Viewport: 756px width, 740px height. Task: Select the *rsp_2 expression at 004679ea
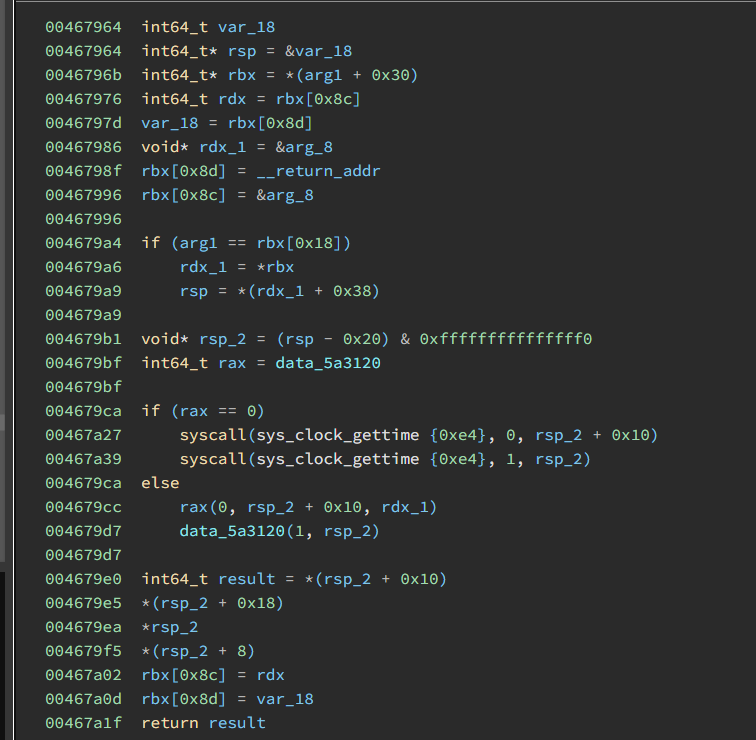tap(170, 627)
